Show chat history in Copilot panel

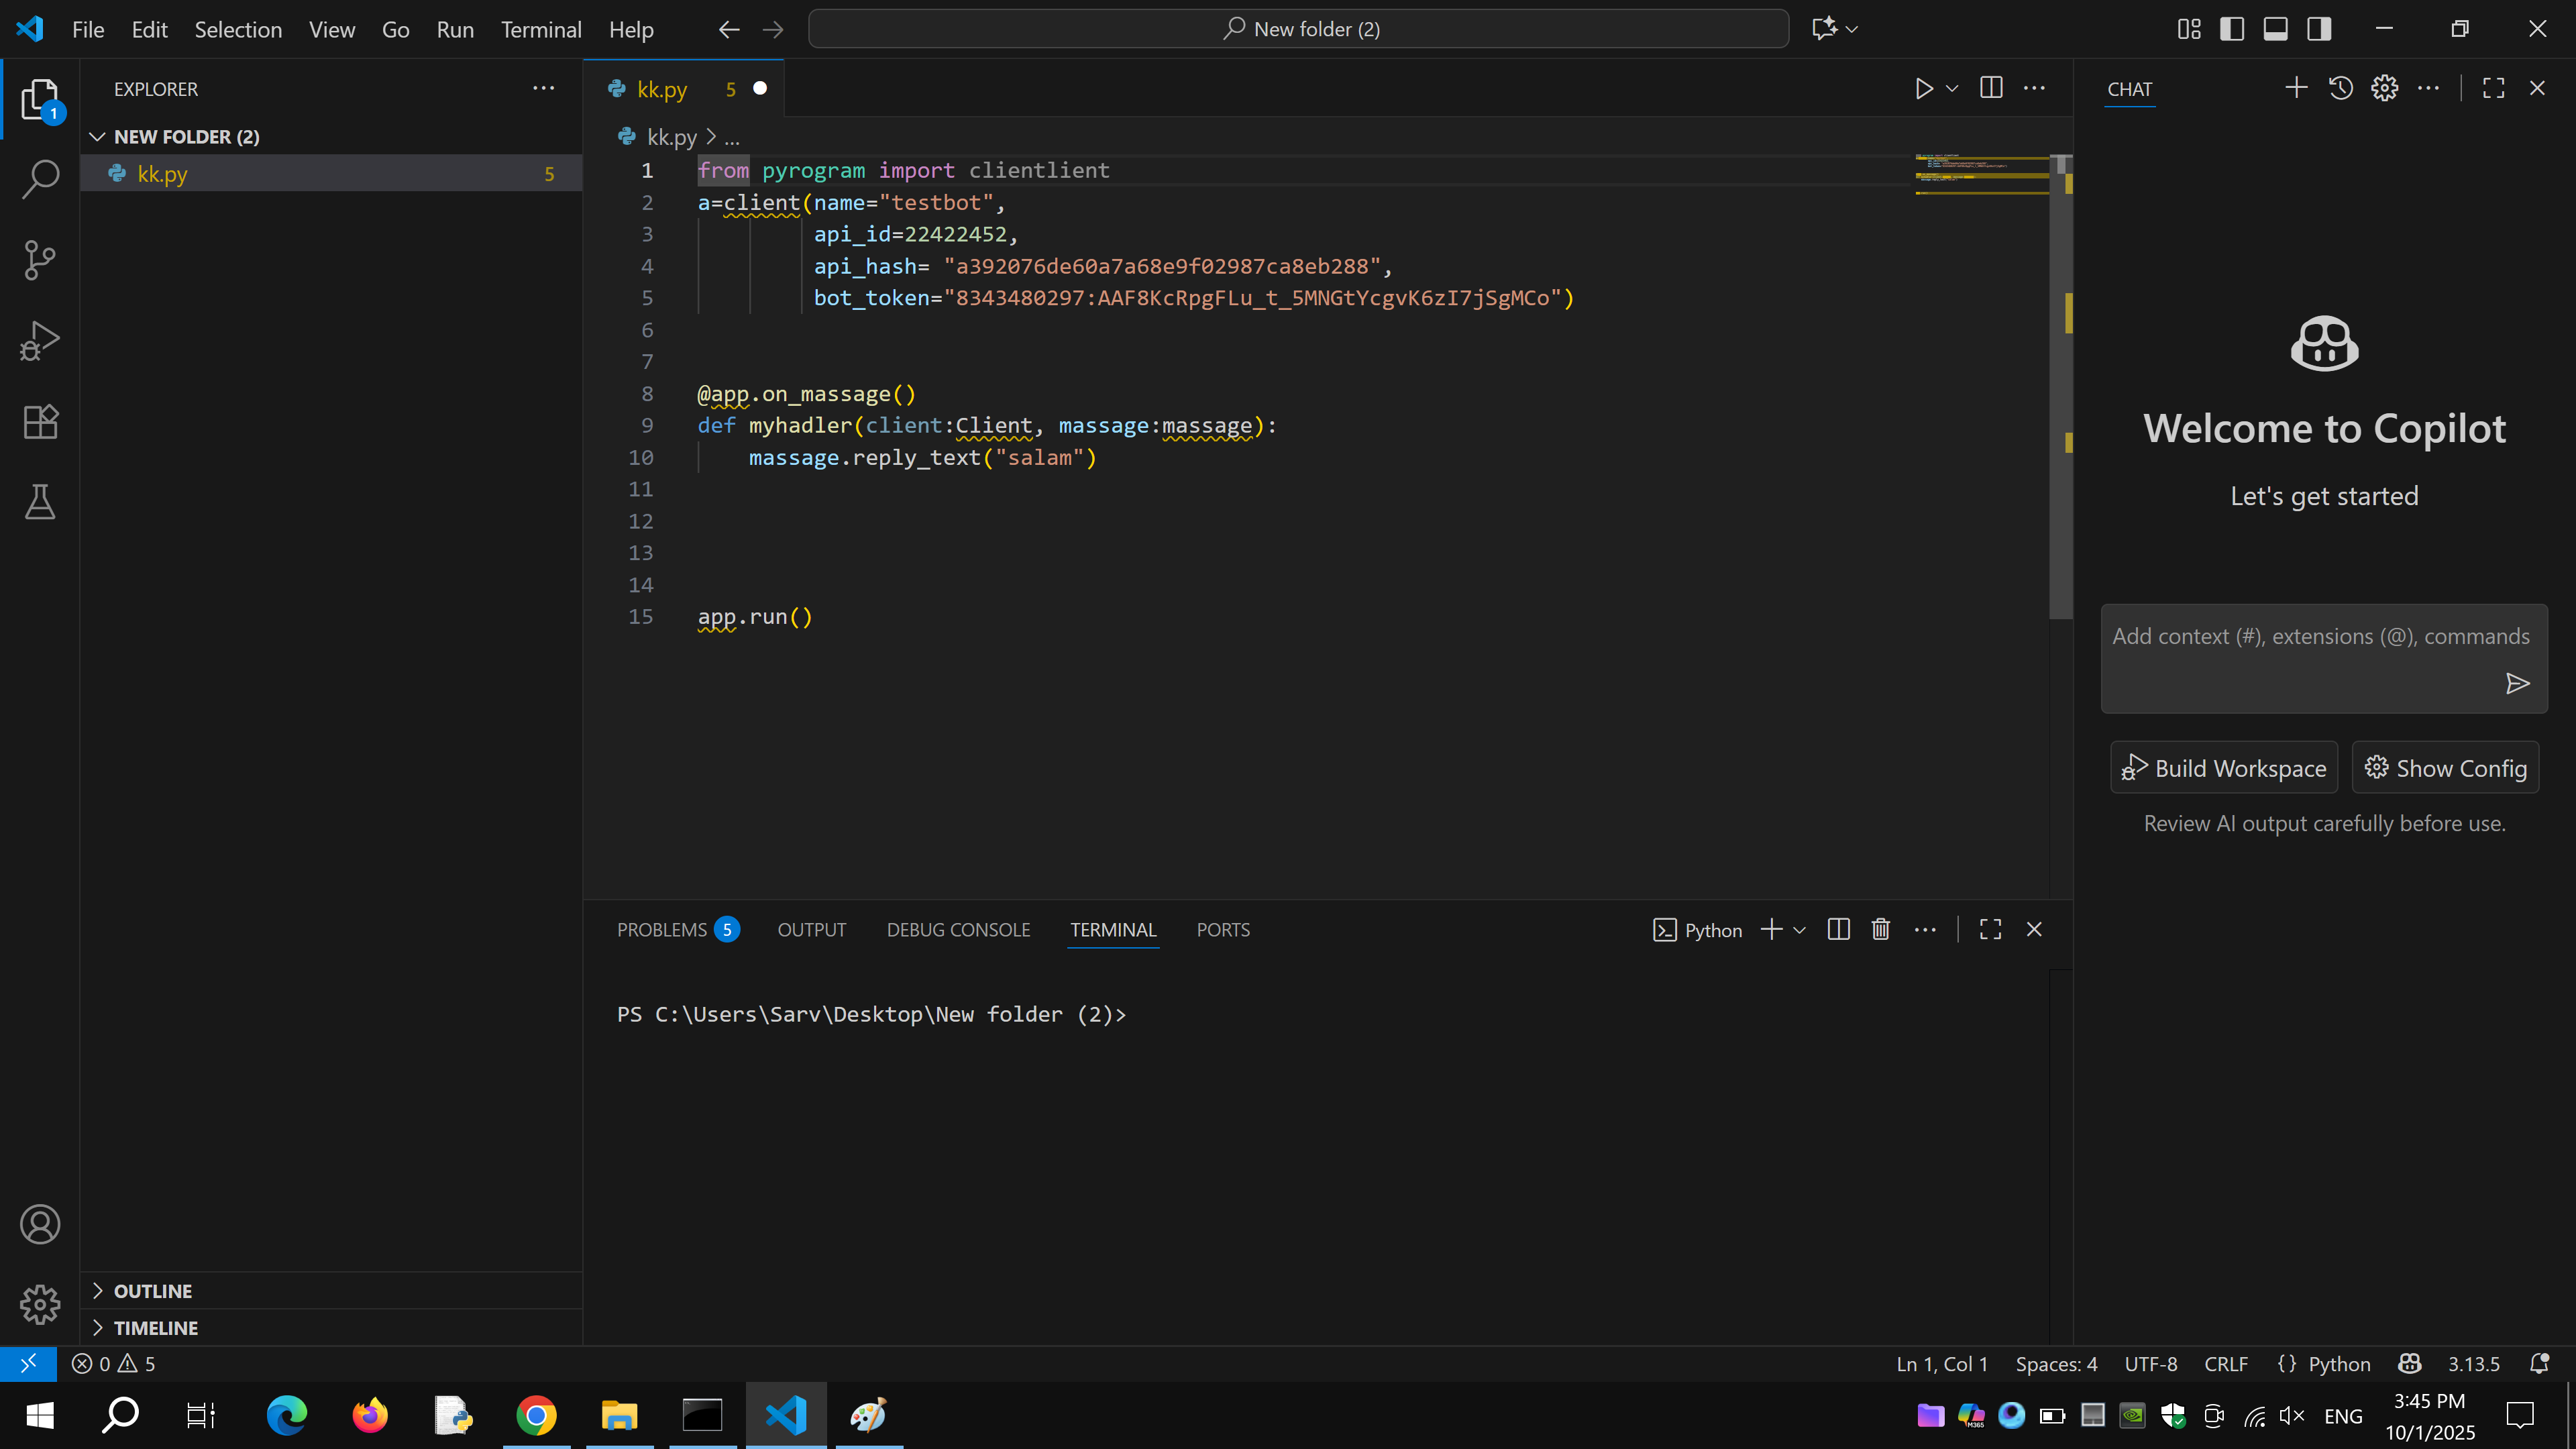2340,88
